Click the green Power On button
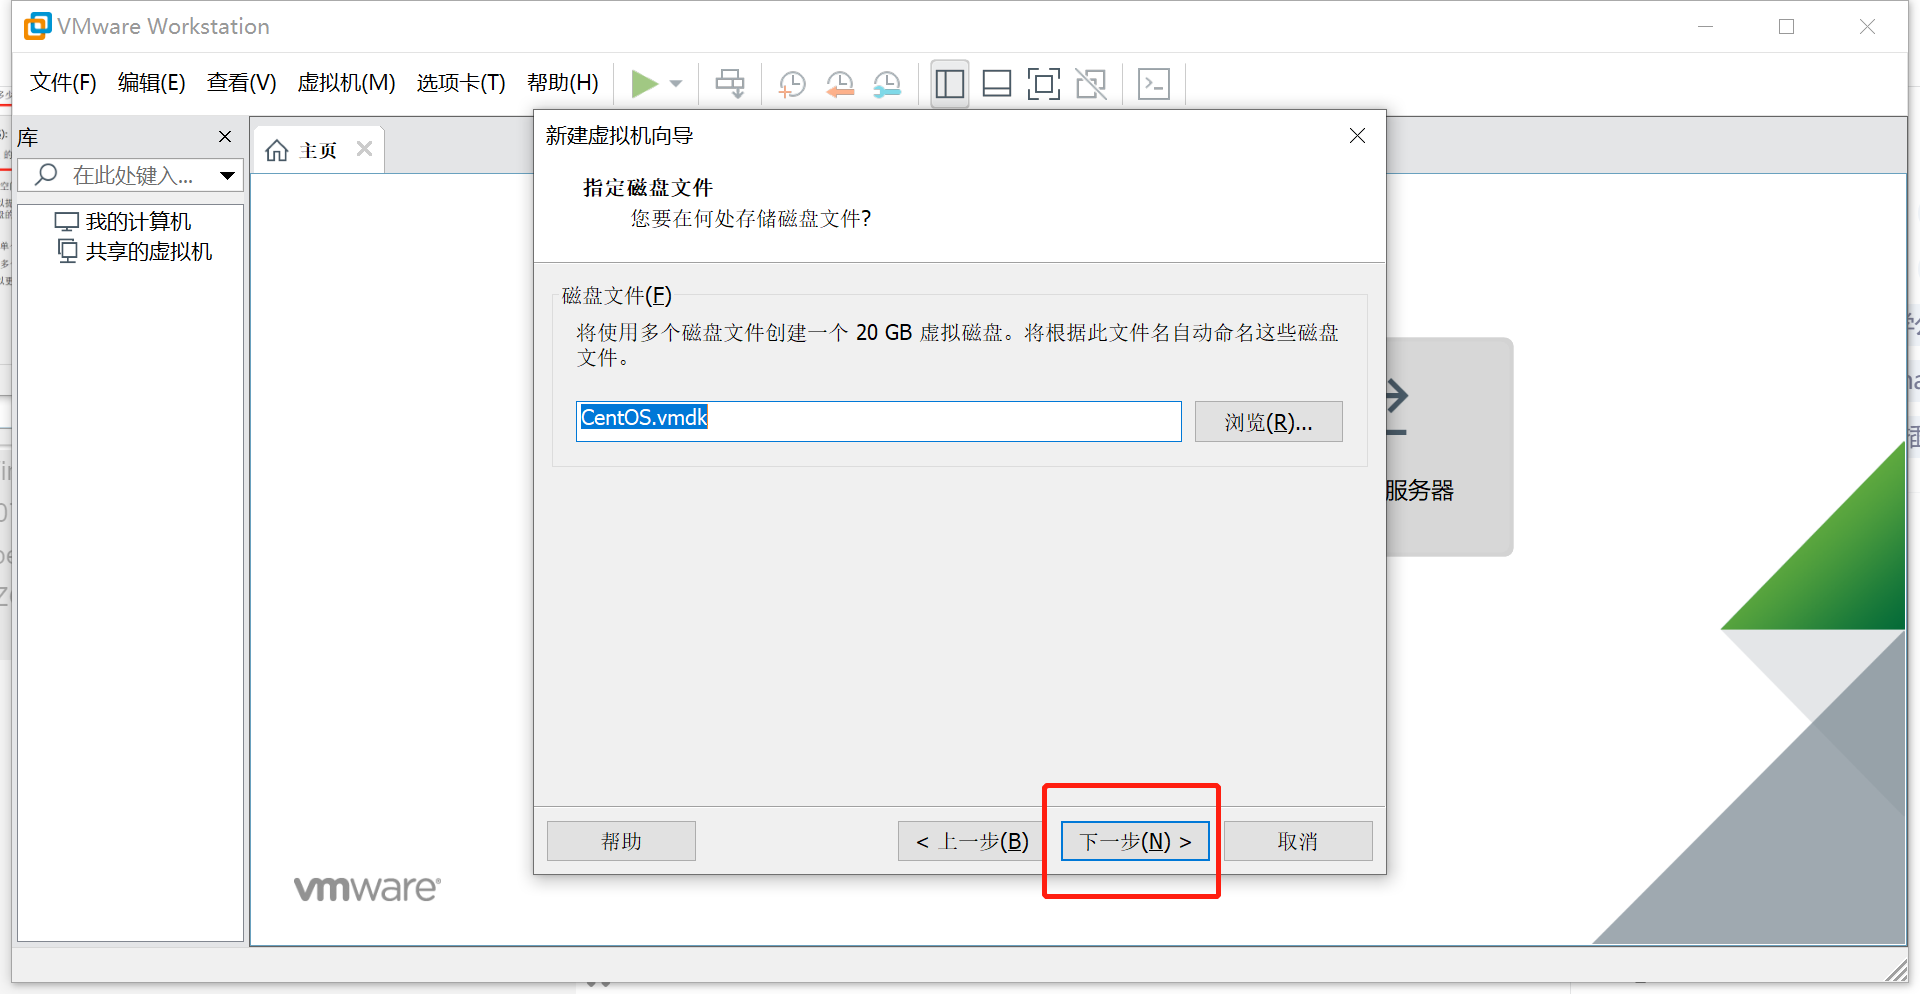The width and height of the screenshot is (1920, 994). tap(645, 84)
